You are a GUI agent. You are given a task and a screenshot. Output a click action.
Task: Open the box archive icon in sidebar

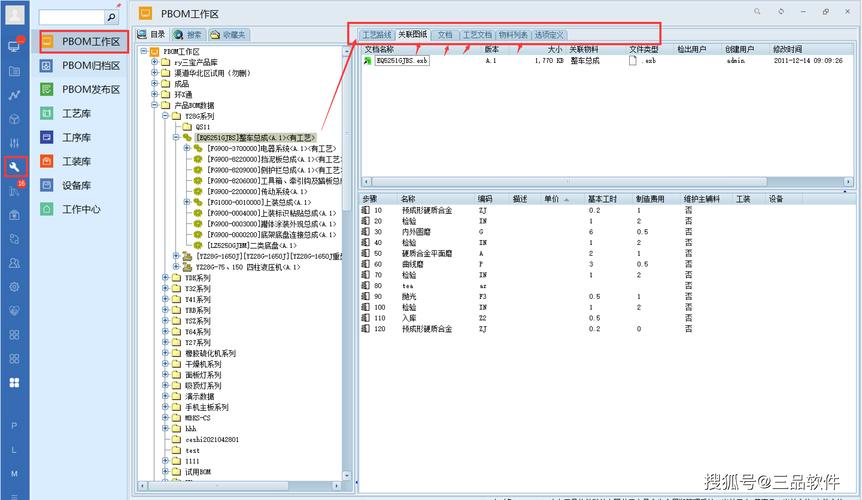click(14, 215)
